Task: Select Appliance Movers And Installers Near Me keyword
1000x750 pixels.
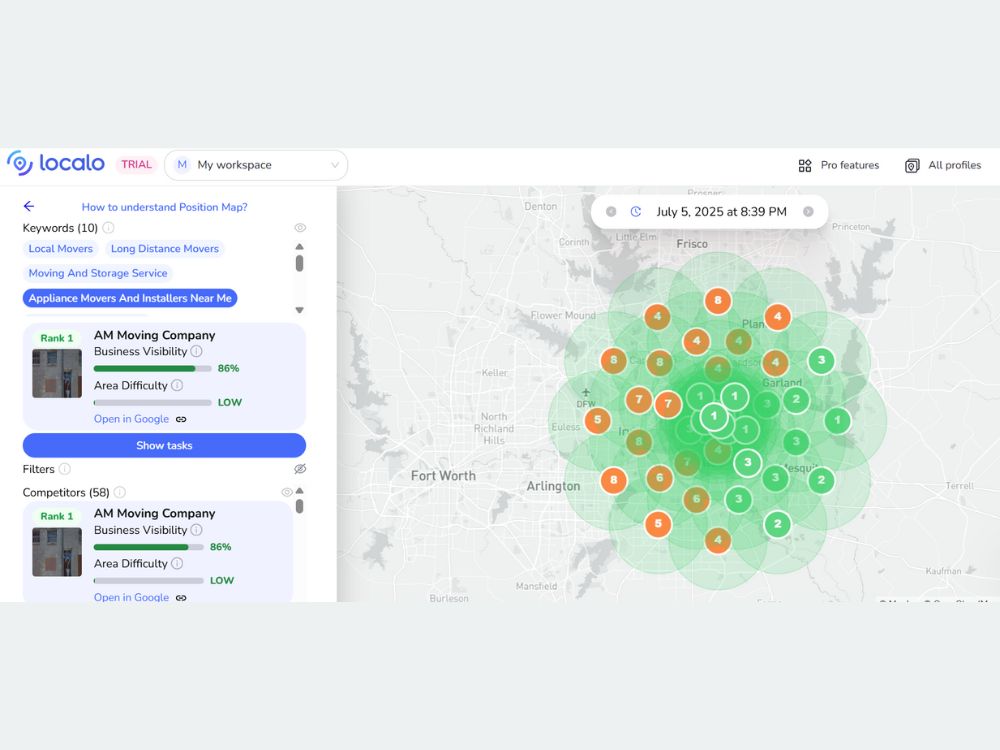Action: 130,298
